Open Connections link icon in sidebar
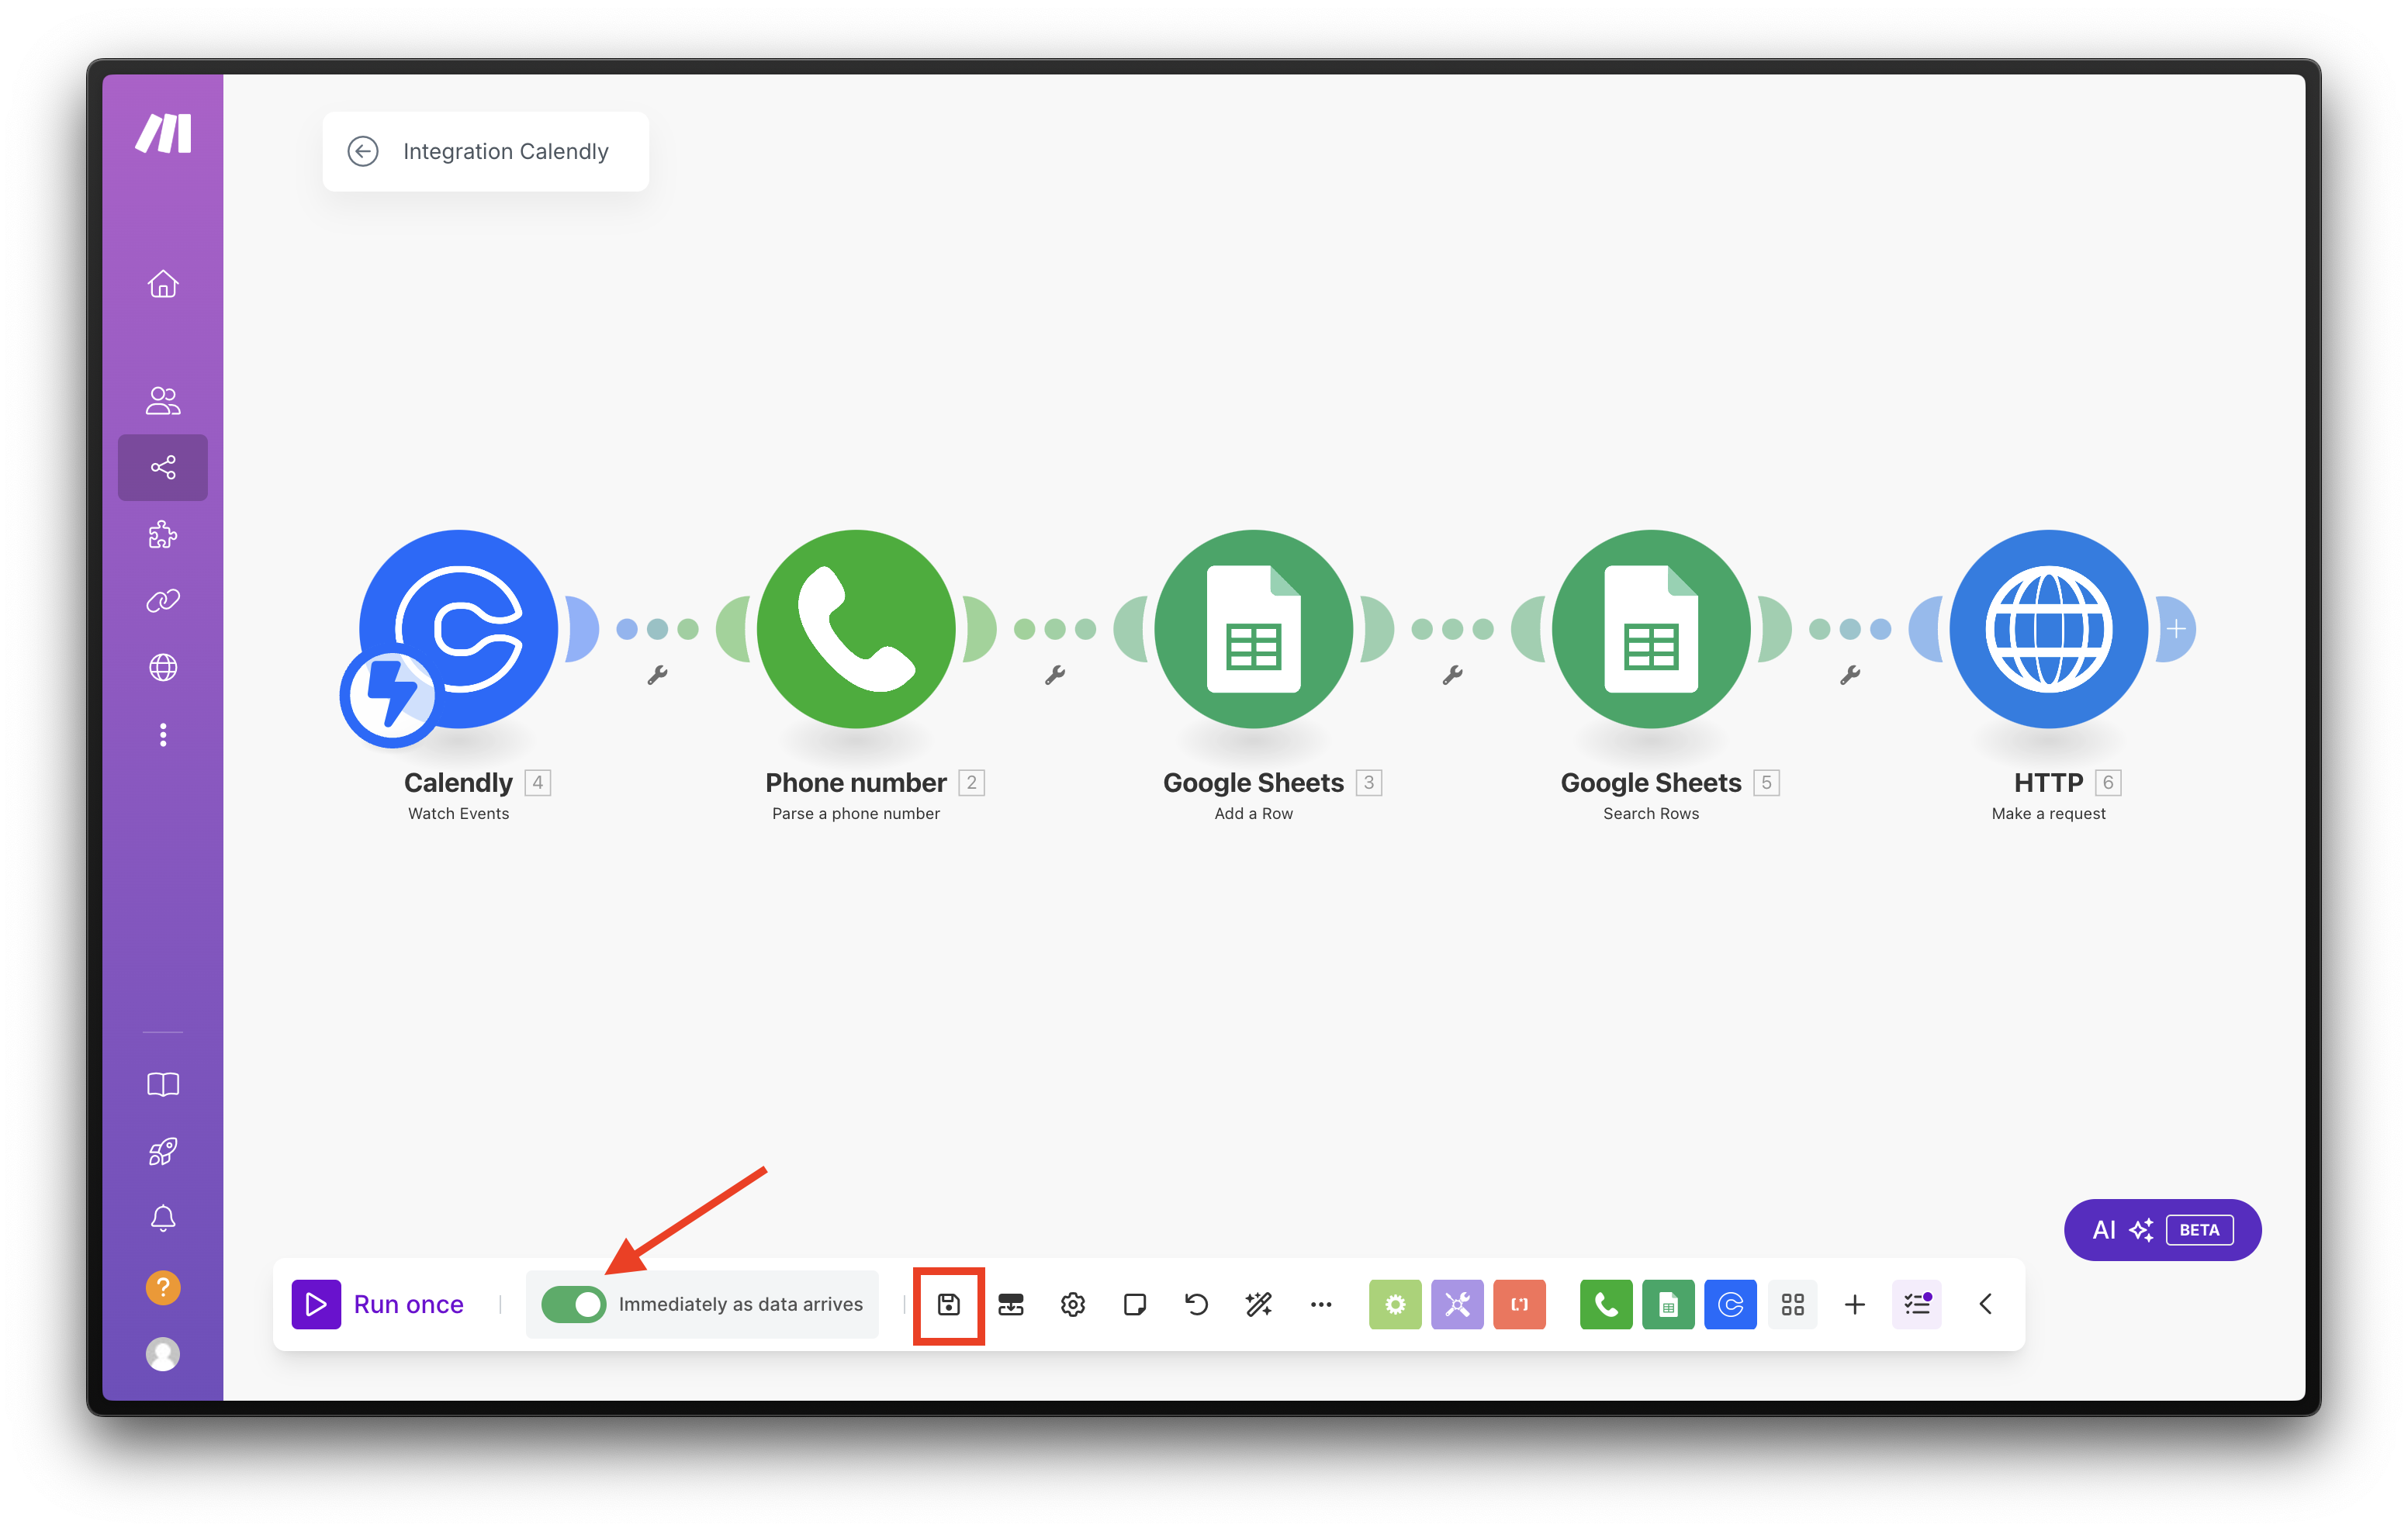Screen dimensions: 2408x1531 pyautogui.click(x=163, y=601)
